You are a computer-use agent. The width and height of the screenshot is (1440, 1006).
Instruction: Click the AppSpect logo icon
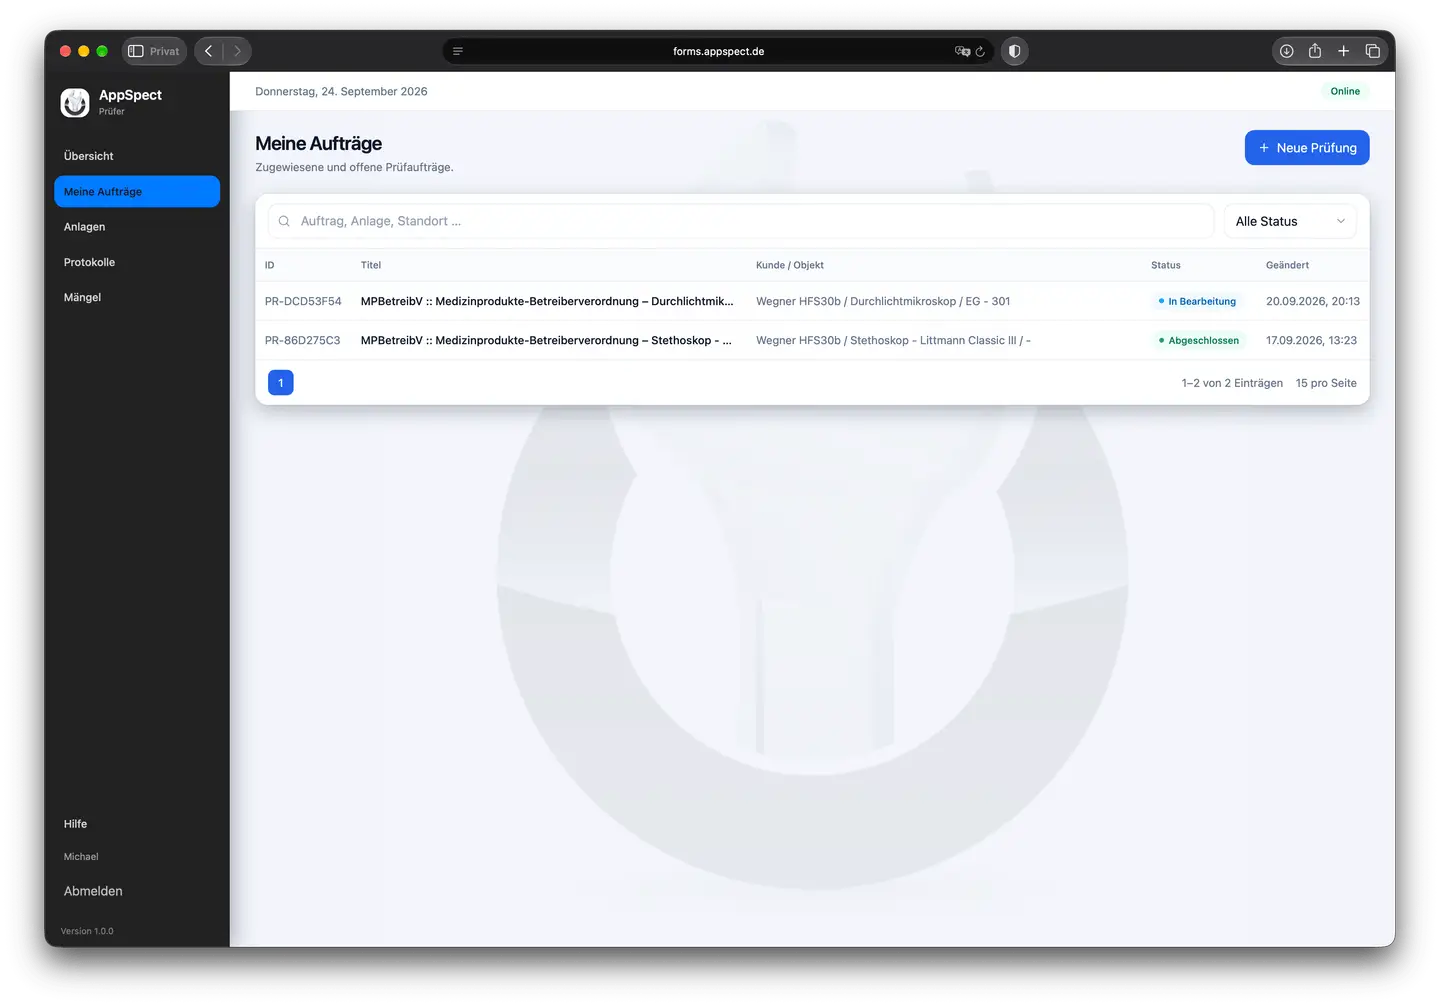click(x=75, y=102)
